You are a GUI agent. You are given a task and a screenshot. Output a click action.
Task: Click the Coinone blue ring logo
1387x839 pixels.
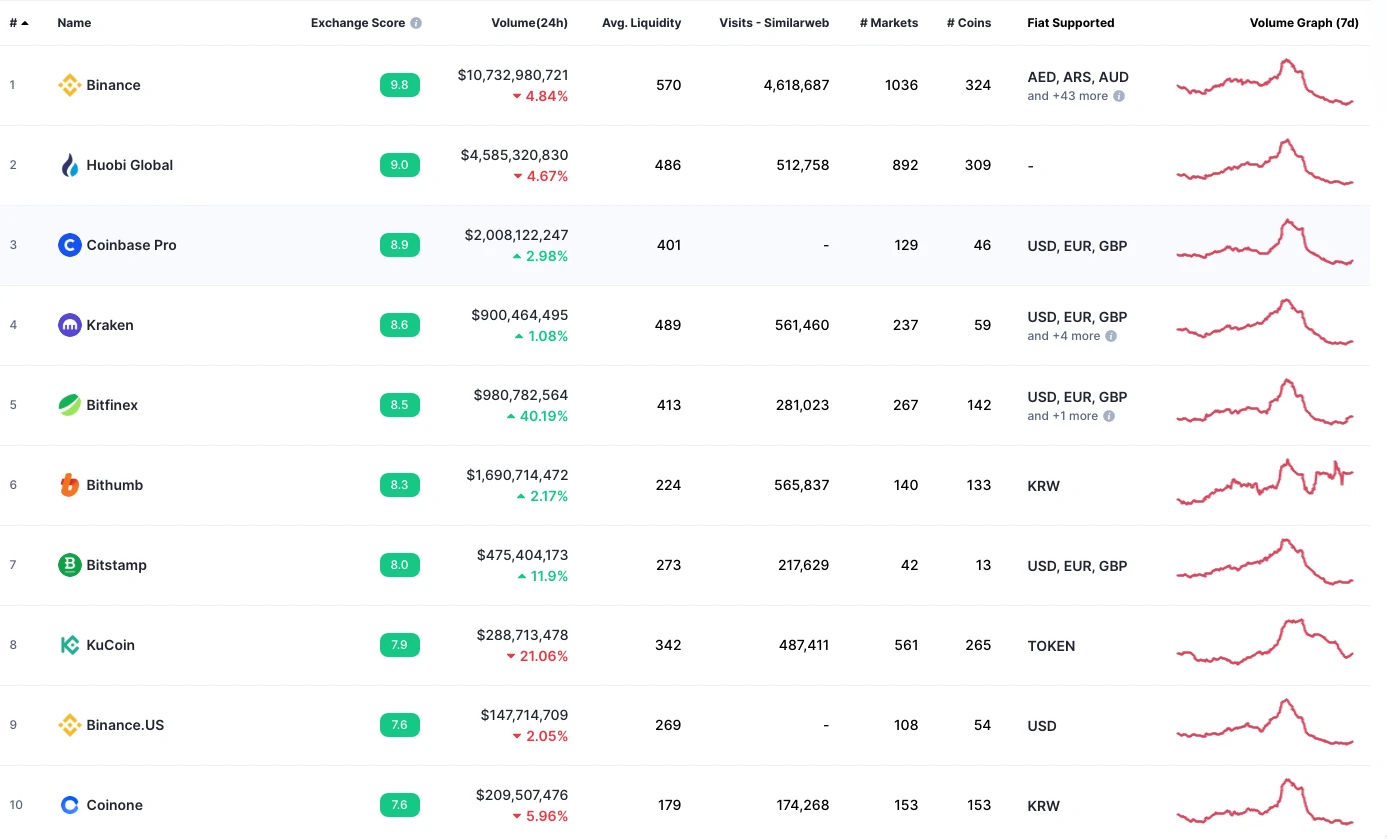69,805
